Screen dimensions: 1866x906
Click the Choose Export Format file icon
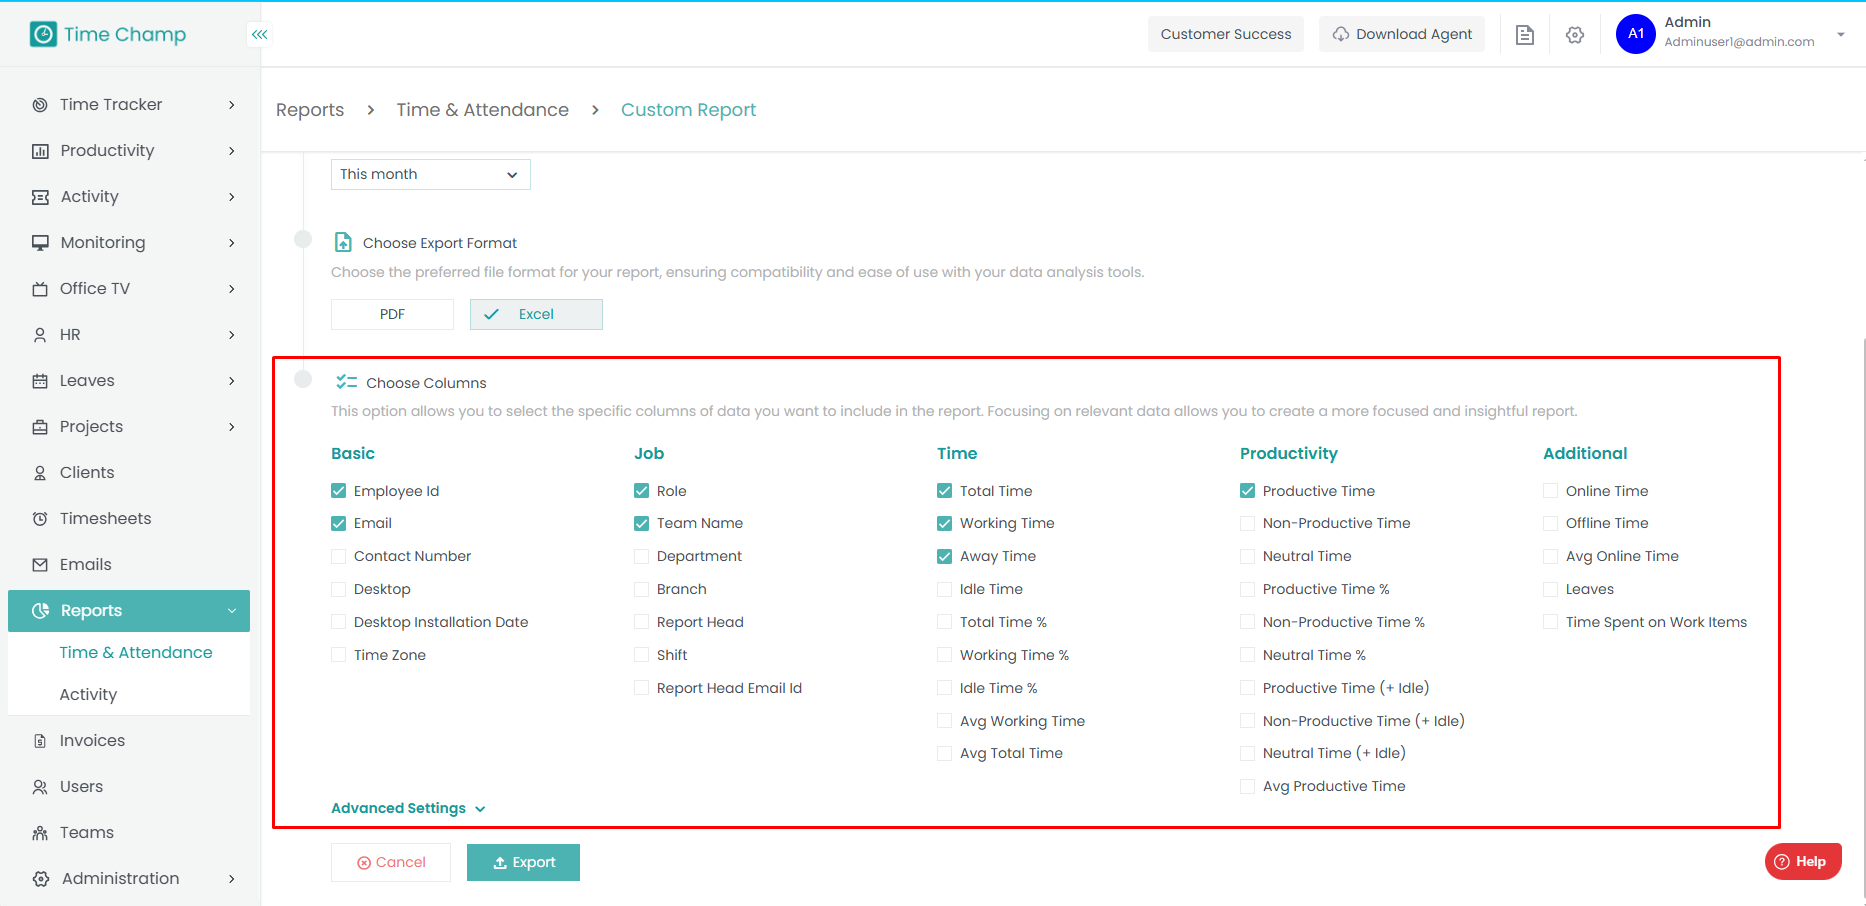pyautogui.click(x=343, y=242)
